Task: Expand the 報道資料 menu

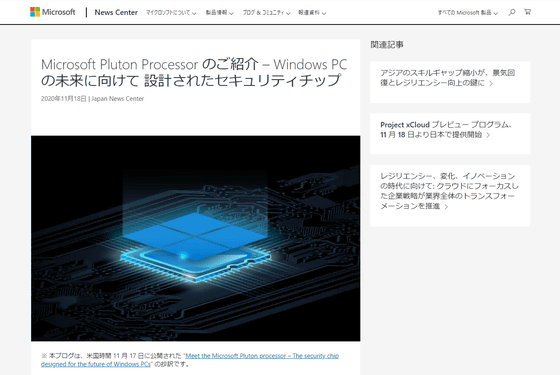Action: pyautogui.click(x=312, y=13)
